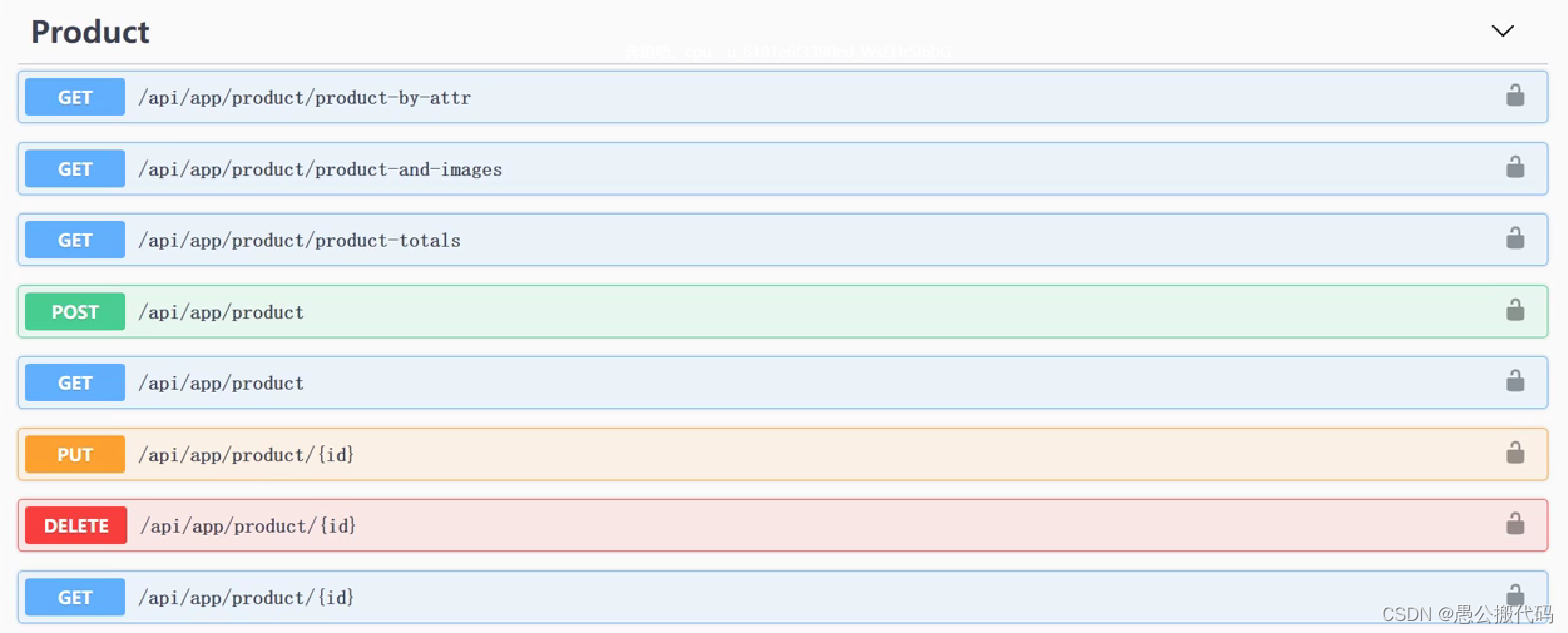Collapse the Product section chevron
The image size is (1568, 633).
(1502, 31)
